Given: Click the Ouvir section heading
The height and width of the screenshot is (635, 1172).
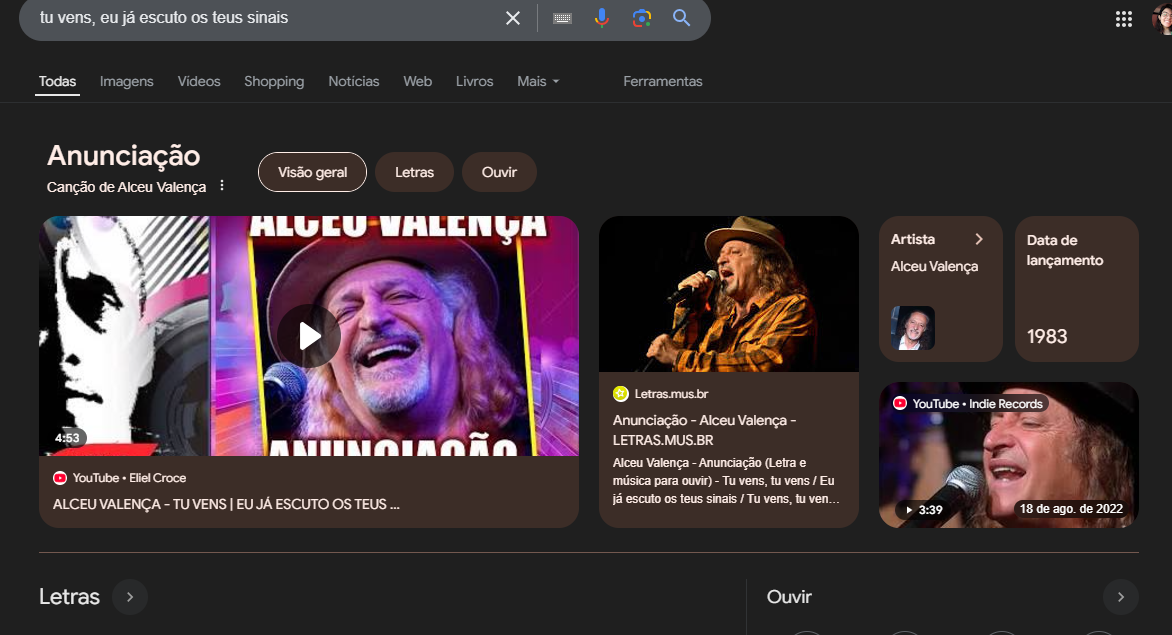Looking at the screenshot, I should [x=789, y=597].
